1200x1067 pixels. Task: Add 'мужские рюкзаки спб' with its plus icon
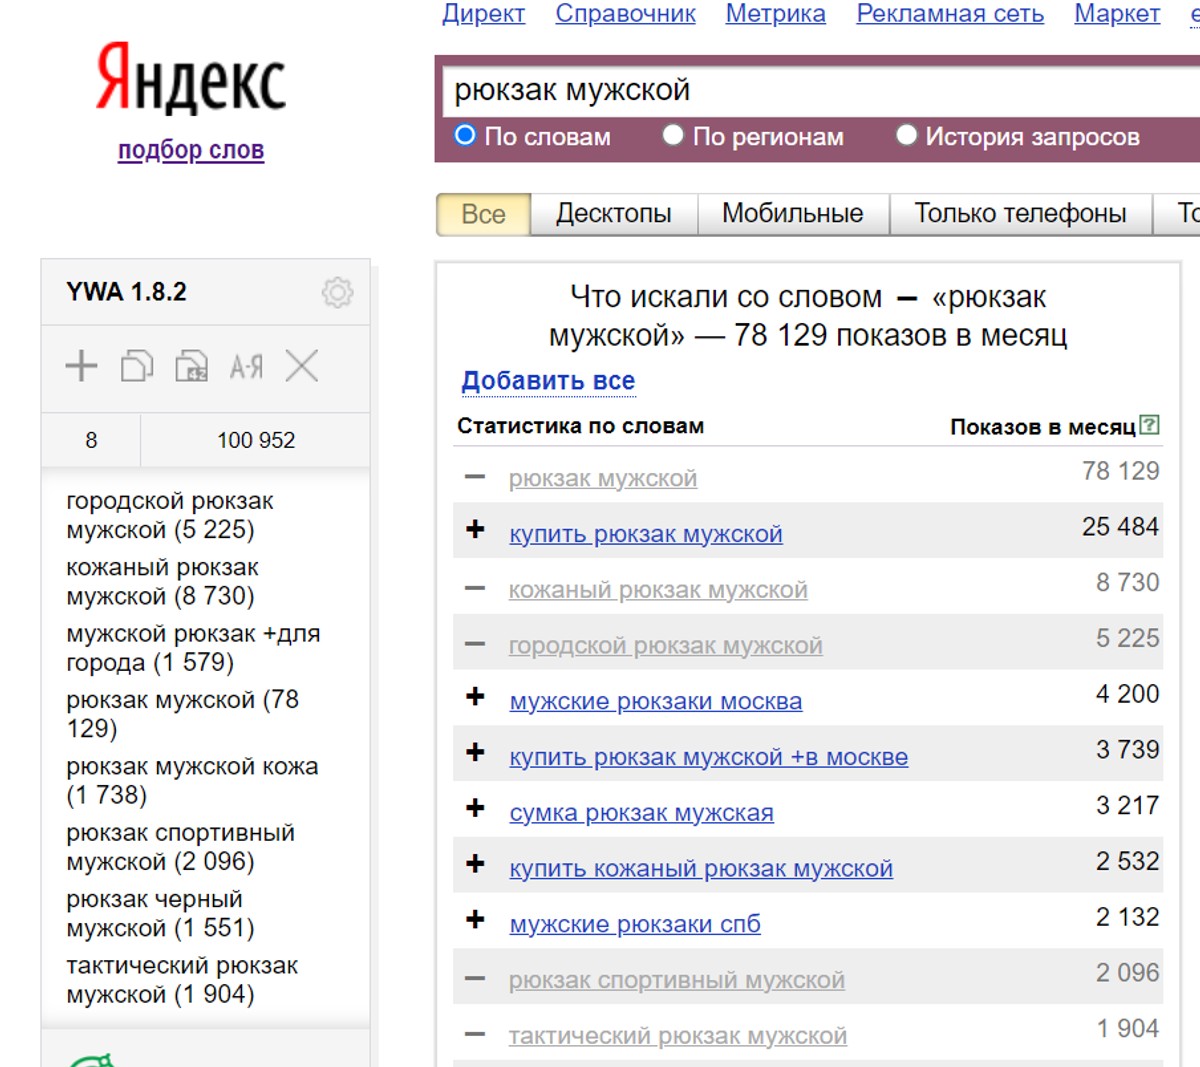click(x=475, y=920)
